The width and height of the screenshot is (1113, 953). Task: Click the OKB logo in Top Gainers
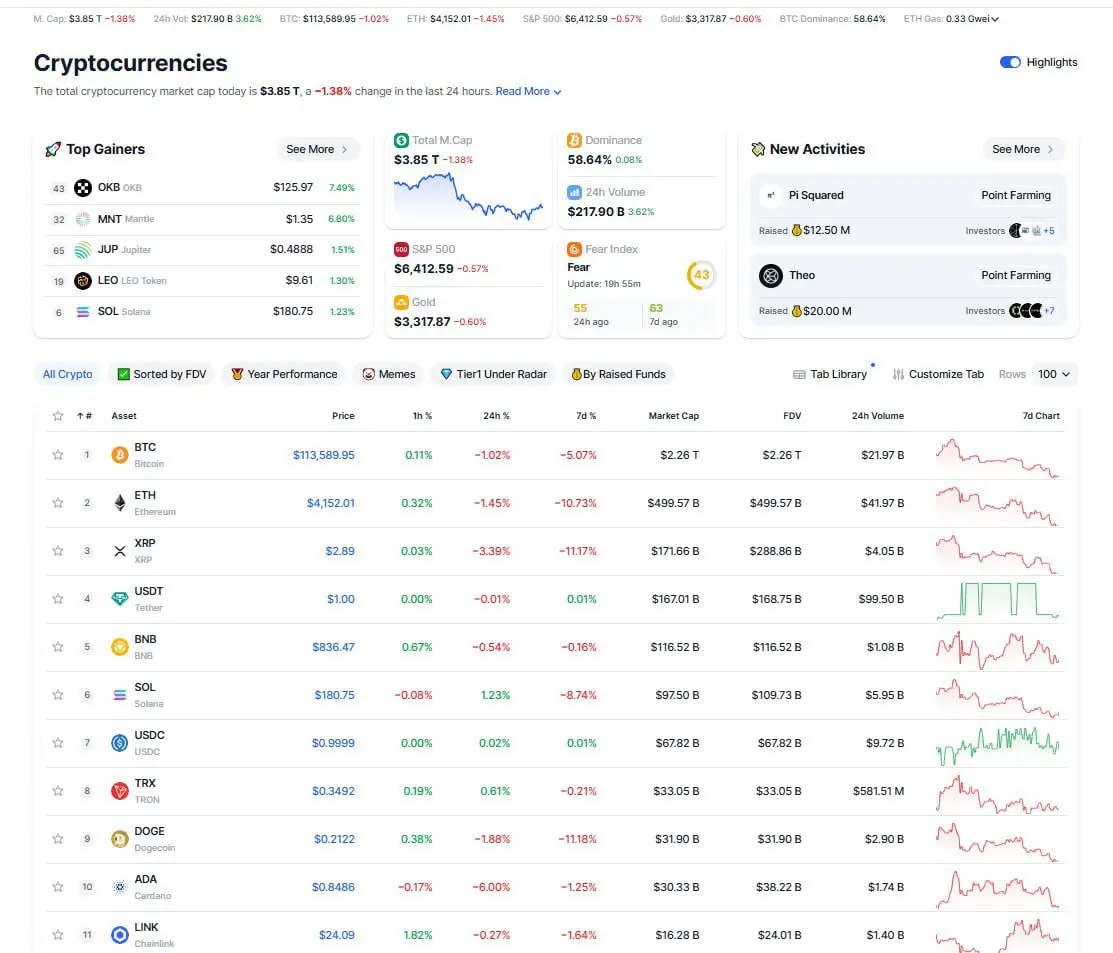(x=83, y=188)
